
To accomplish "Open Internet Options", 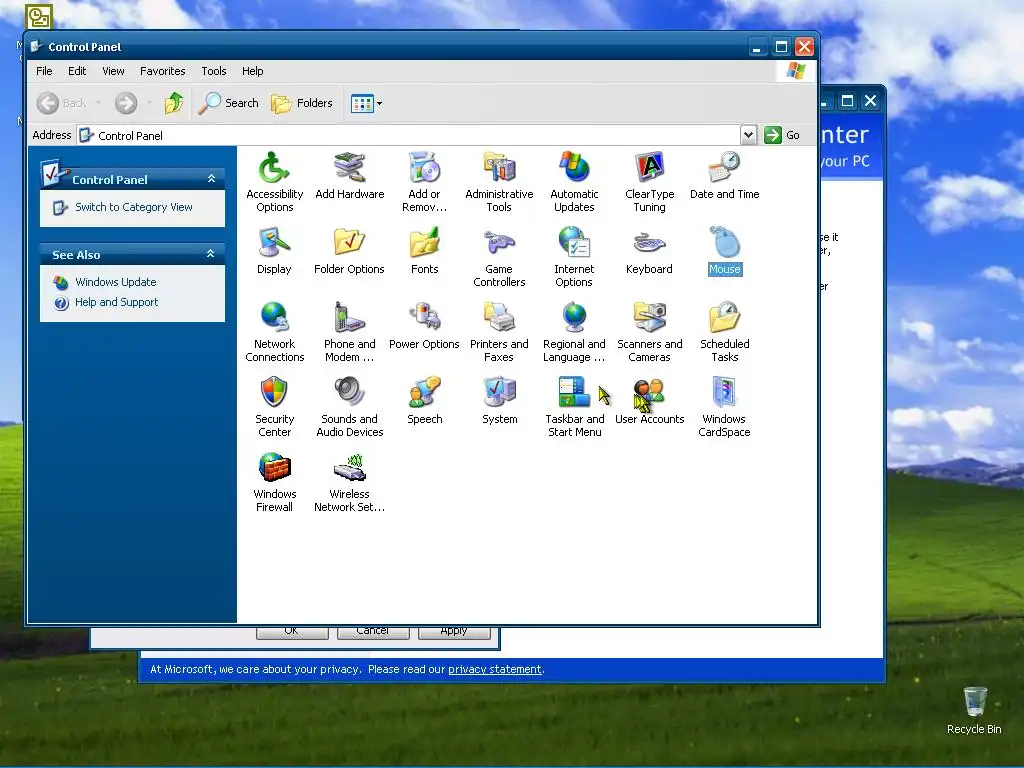I will coord(574,257).
